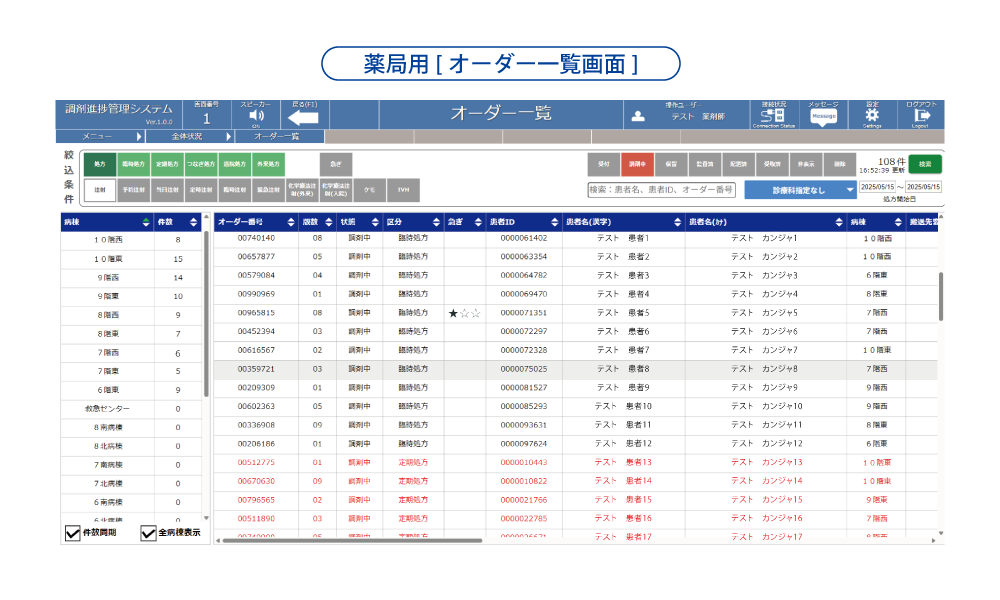The width and height of the screenshot is (1000, 600).
Task: Click the ward list vertical scrollbar
Action: [x=206, y=314]
